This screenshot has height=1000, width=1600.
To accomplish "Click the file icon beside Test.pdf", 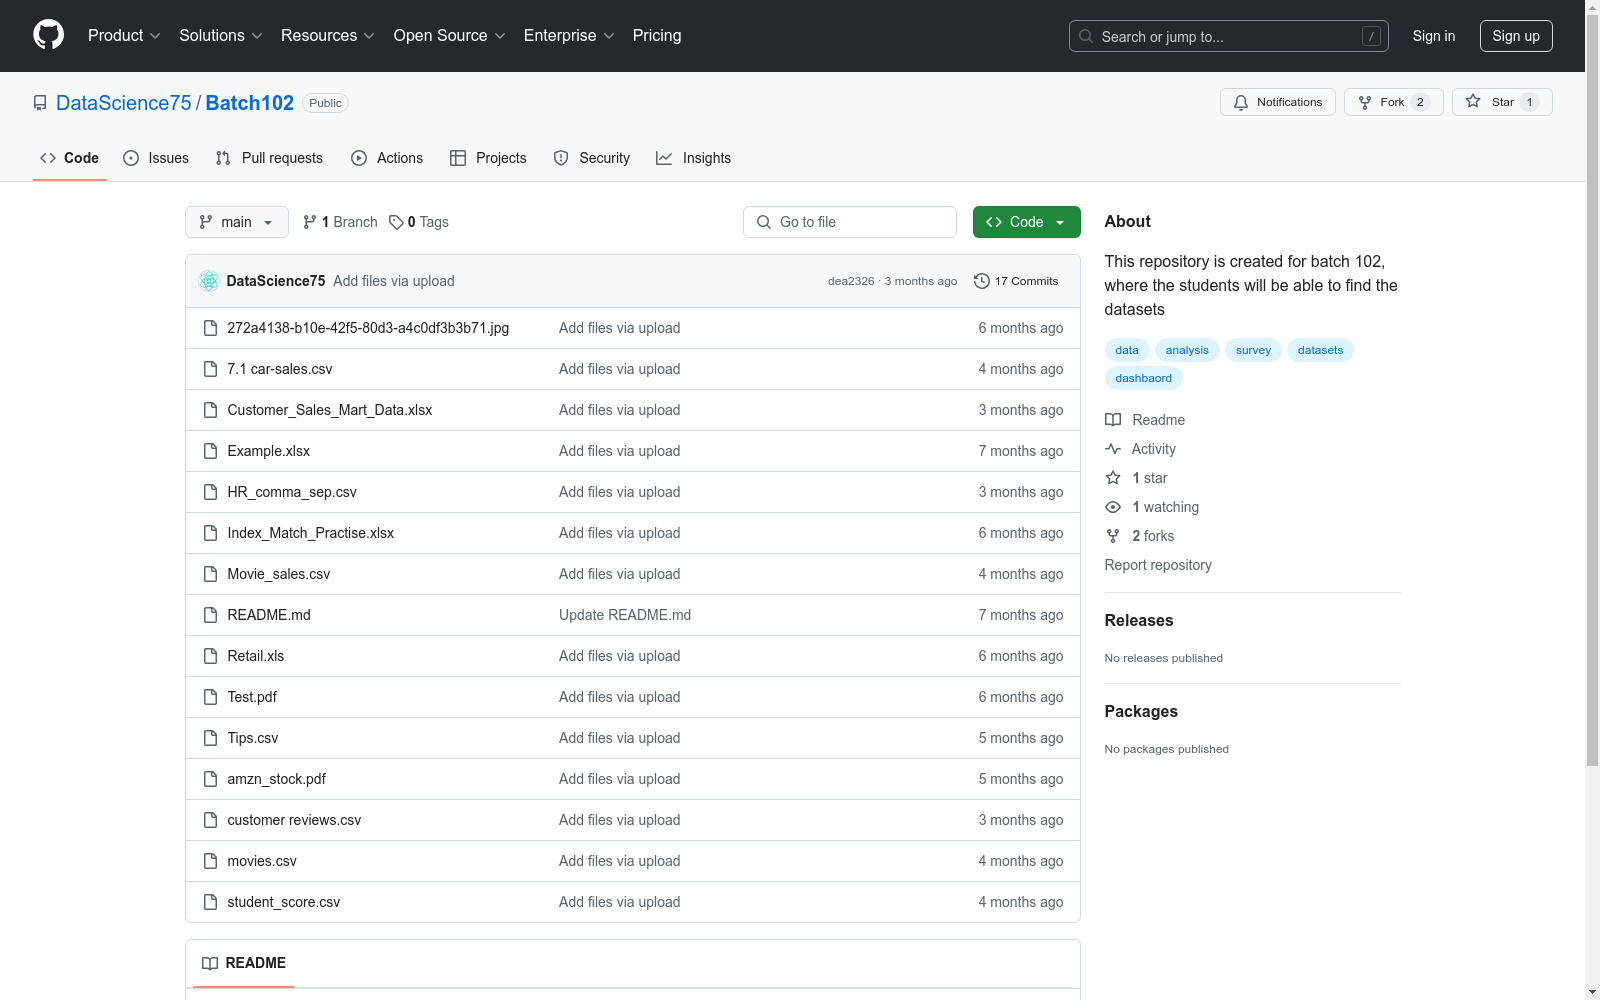I will pyautogui.click(x=210, y=697).
